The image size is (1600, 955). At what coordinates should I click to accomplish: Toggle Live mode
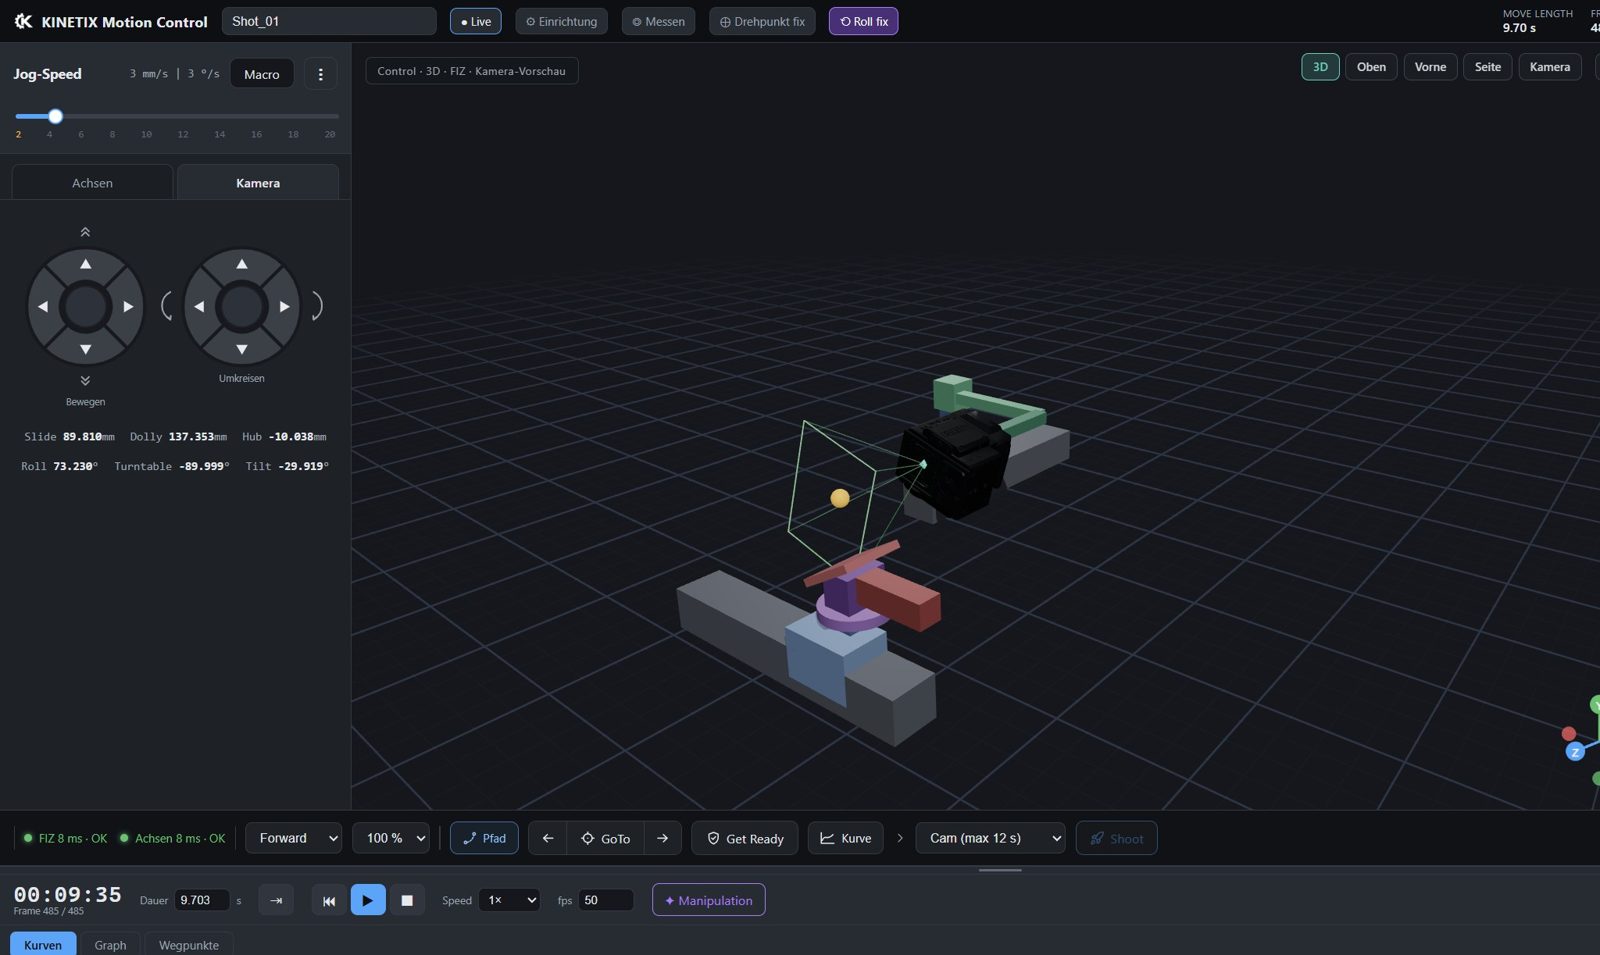click(476, 21)
